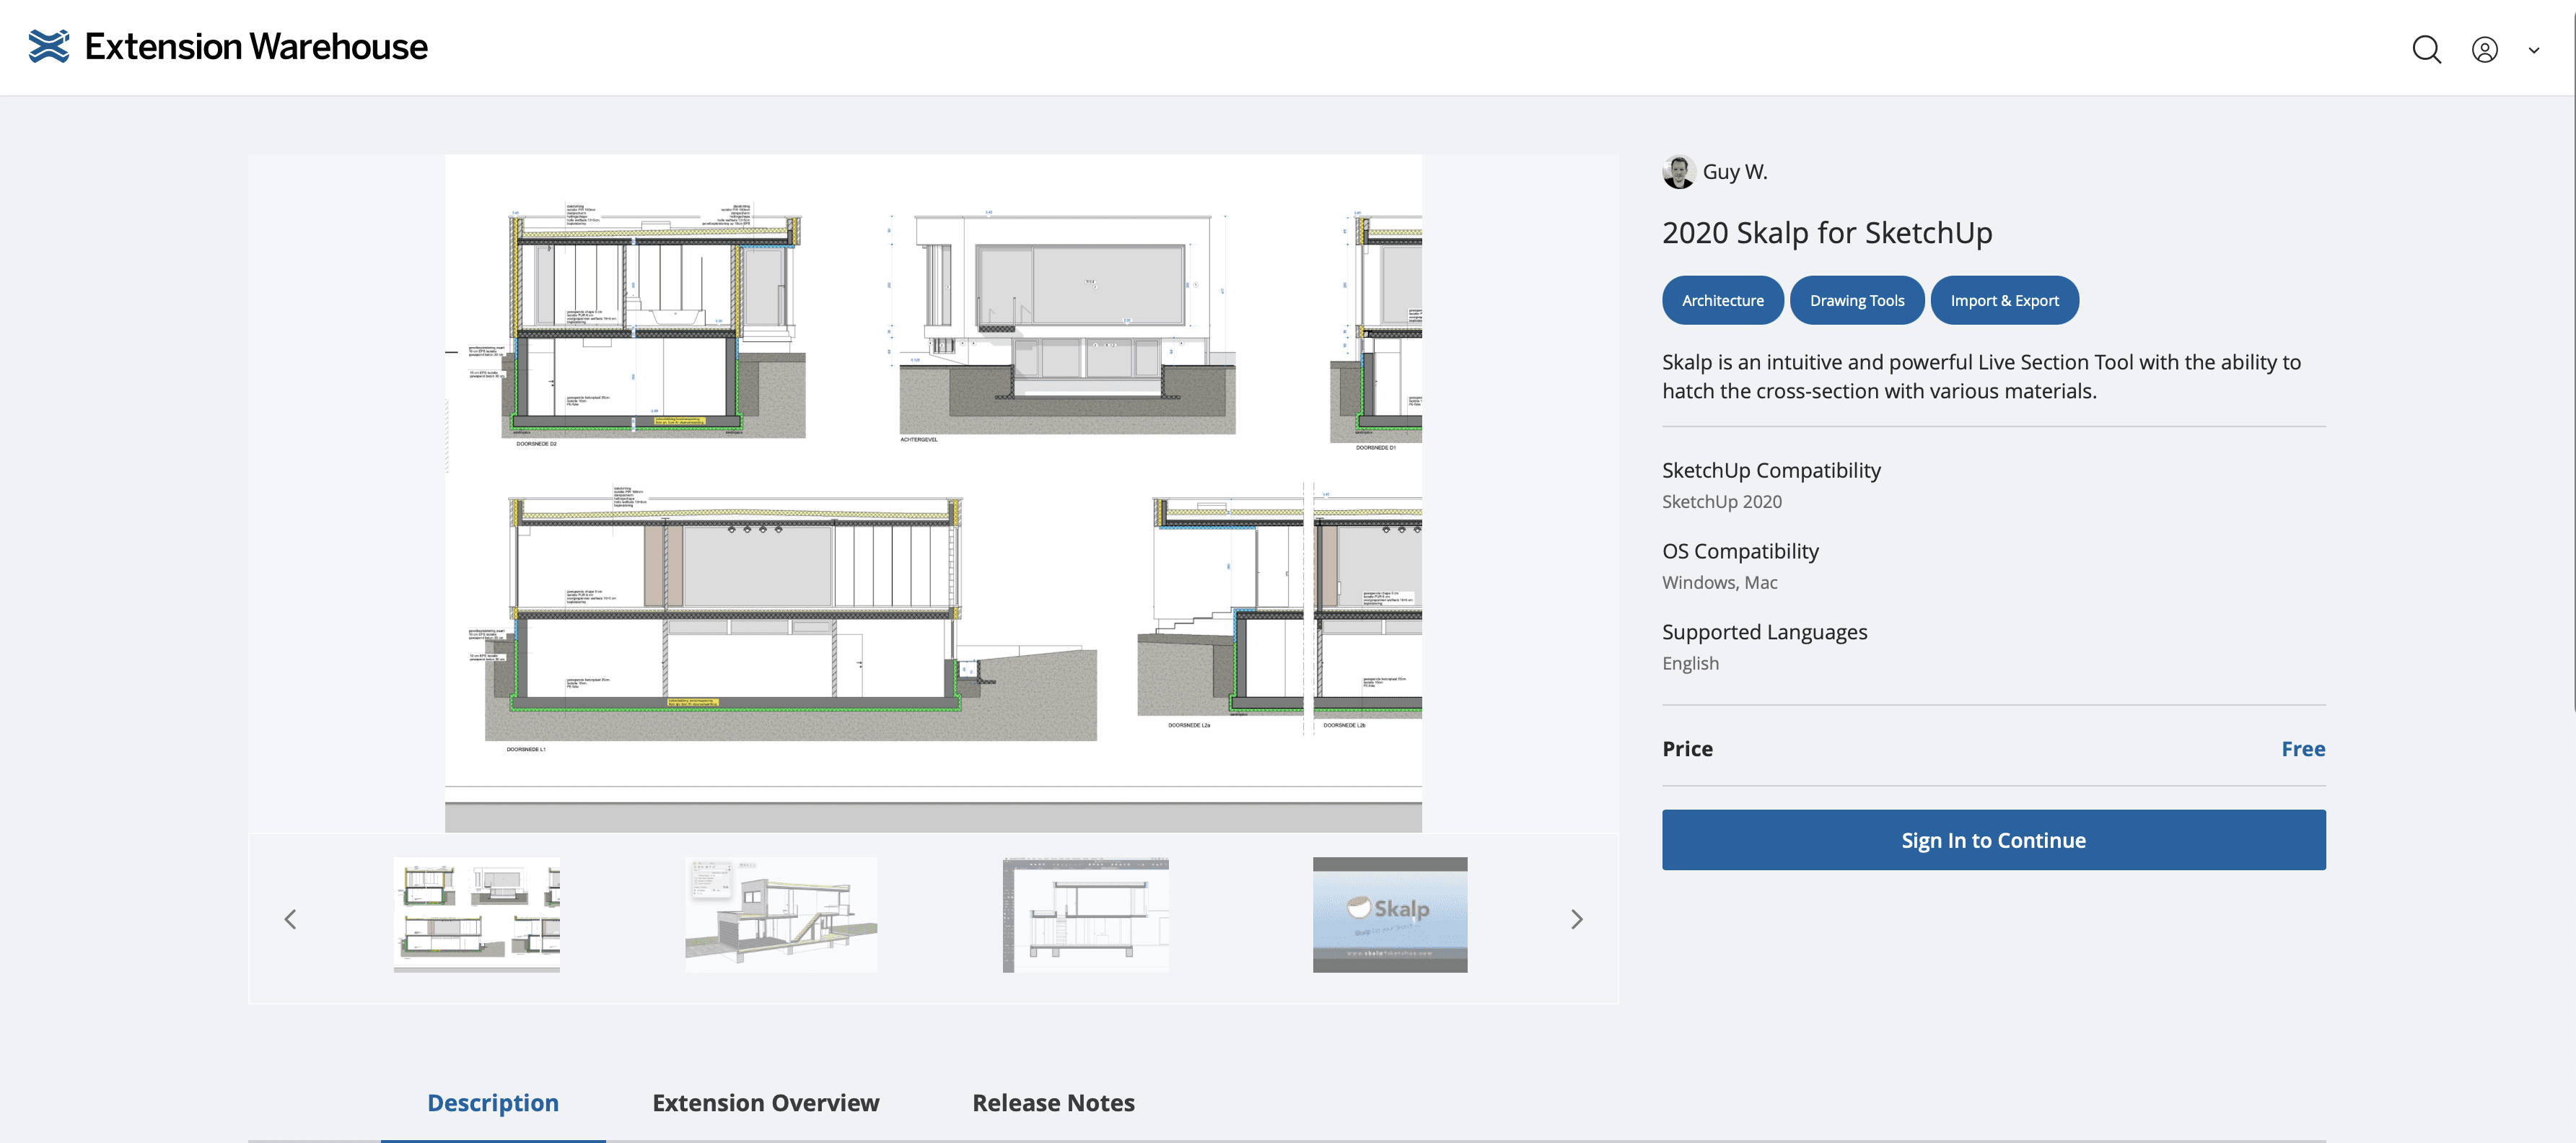Show next thumbnails with right arrow
The height and width of the screenshot is (1143, 2576).
[1576, 918]
